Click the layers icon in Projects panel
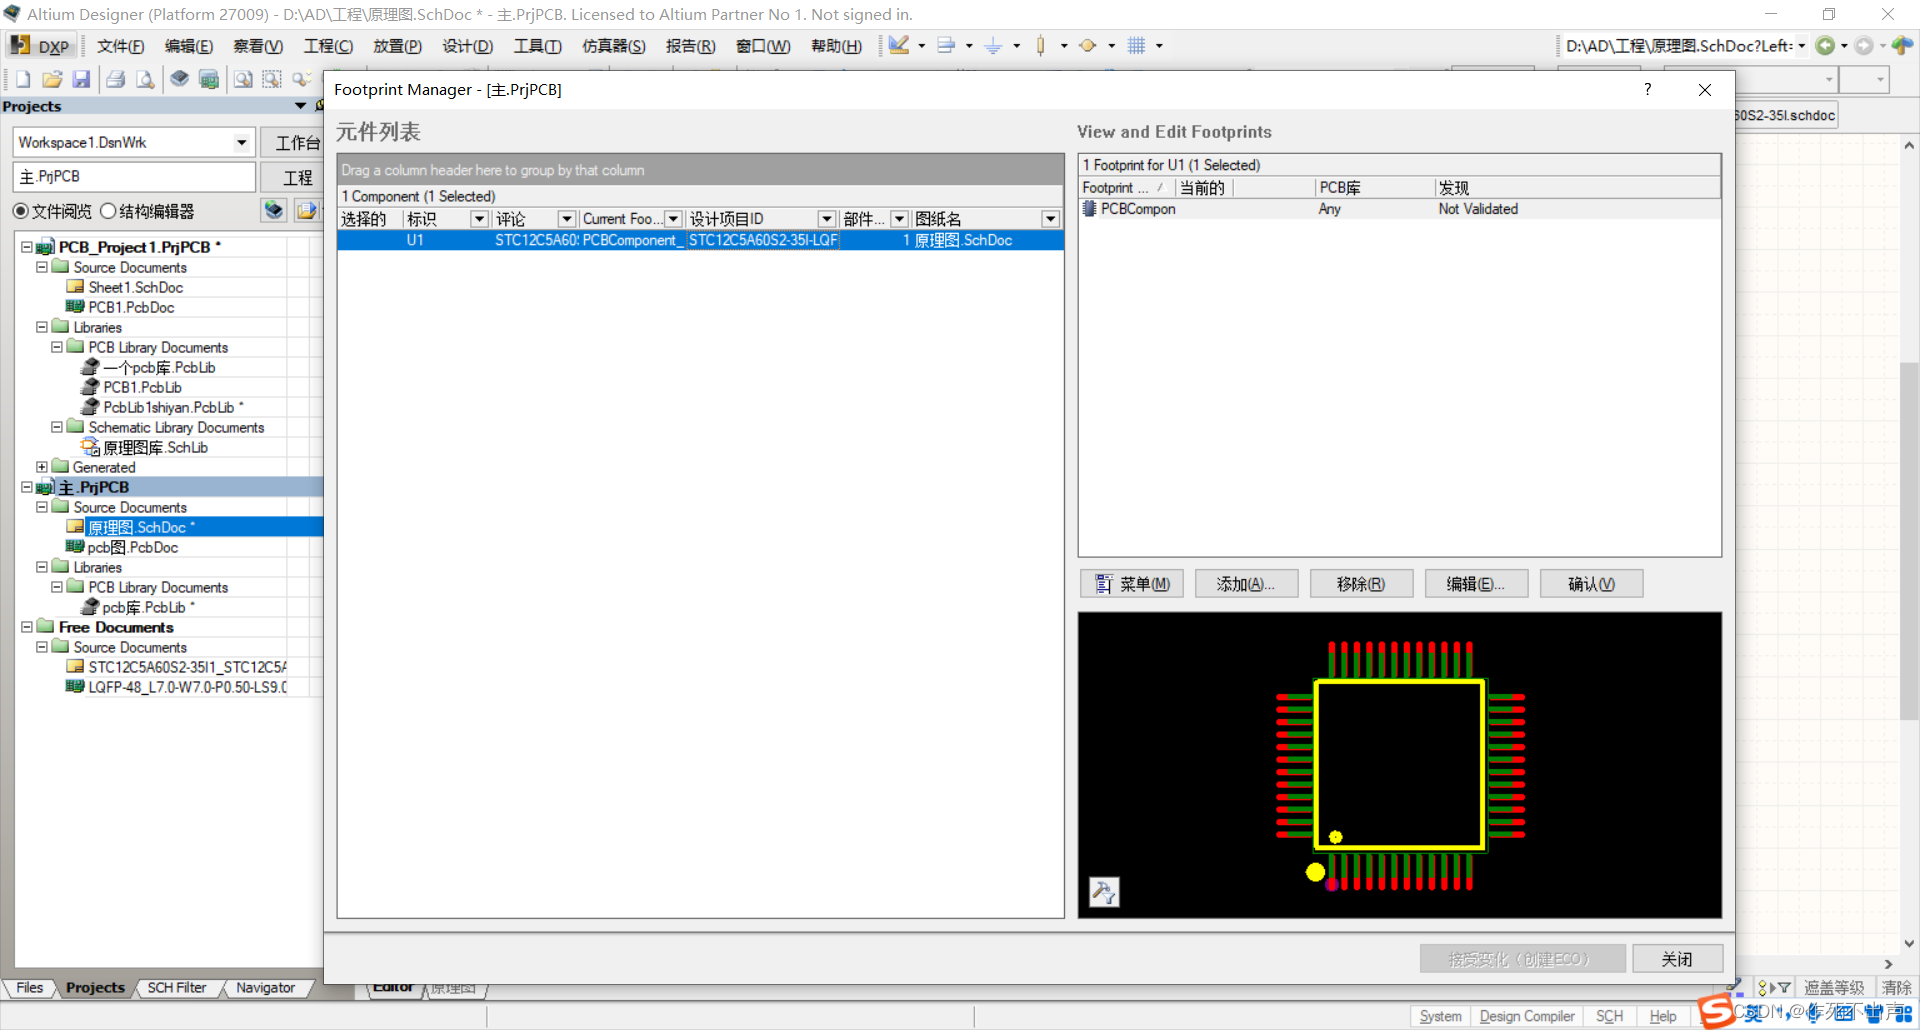 click(x=274, y=210)
